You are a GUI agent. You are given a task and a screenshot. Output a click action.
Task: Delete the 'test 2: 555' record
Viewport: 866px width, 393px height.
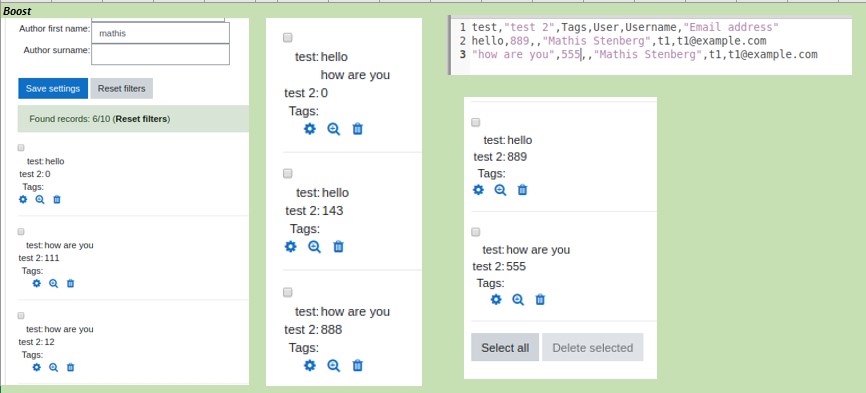coord(540,300)
